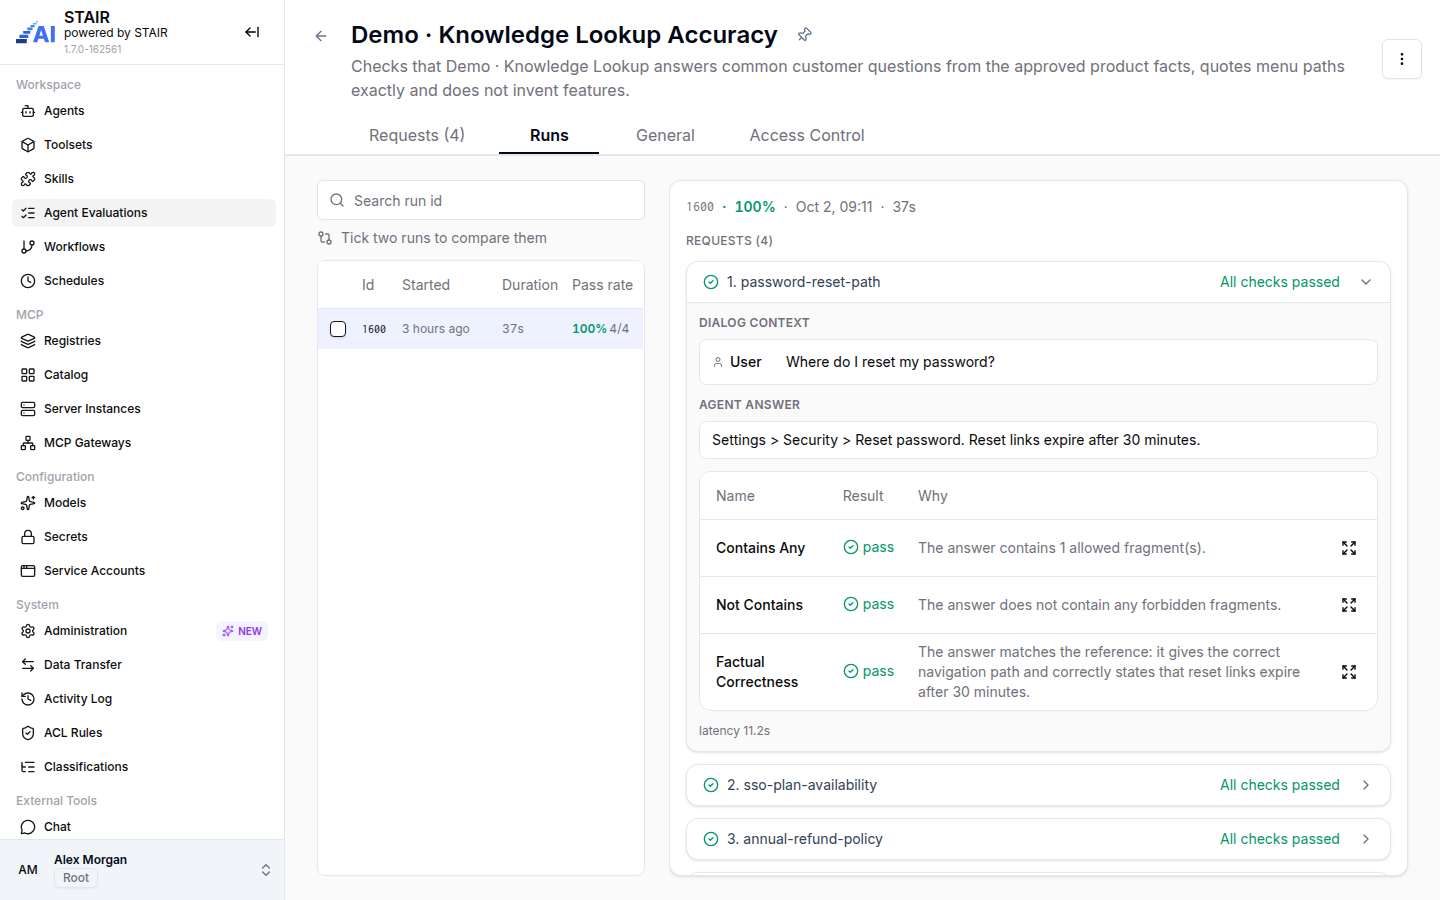The image size is (1440, 900).
Task: Expand the annual-refund-policy request
Action: [1038, 839]
